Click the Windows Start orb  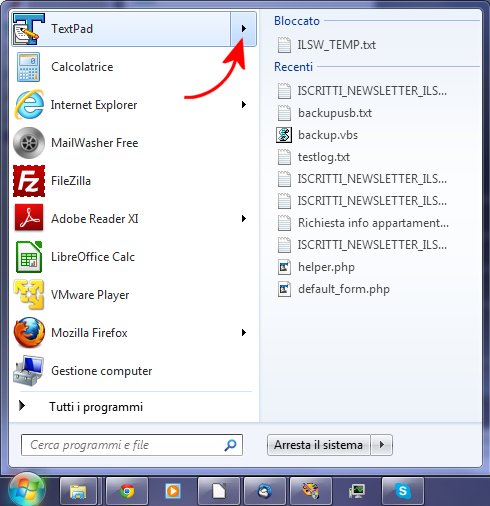point(26,490)
